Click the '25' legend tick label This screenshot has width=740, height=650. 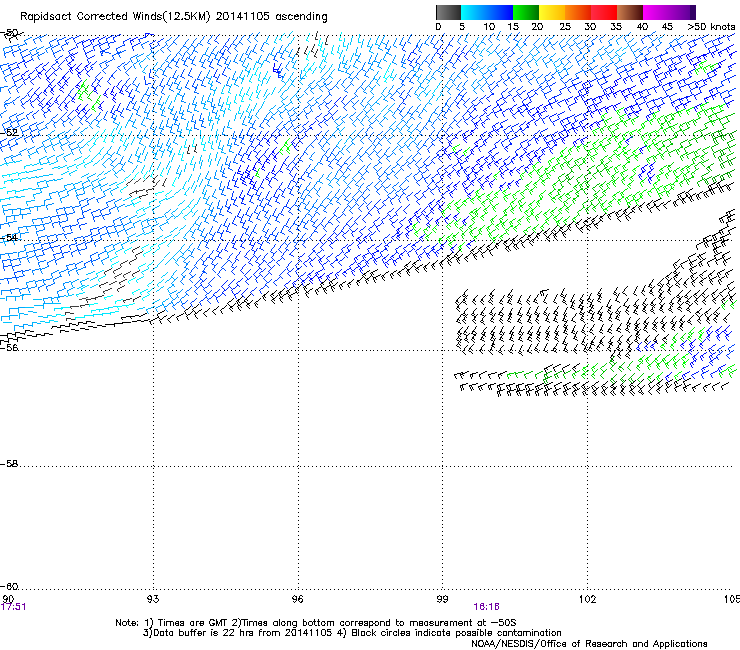pos(565,27)
